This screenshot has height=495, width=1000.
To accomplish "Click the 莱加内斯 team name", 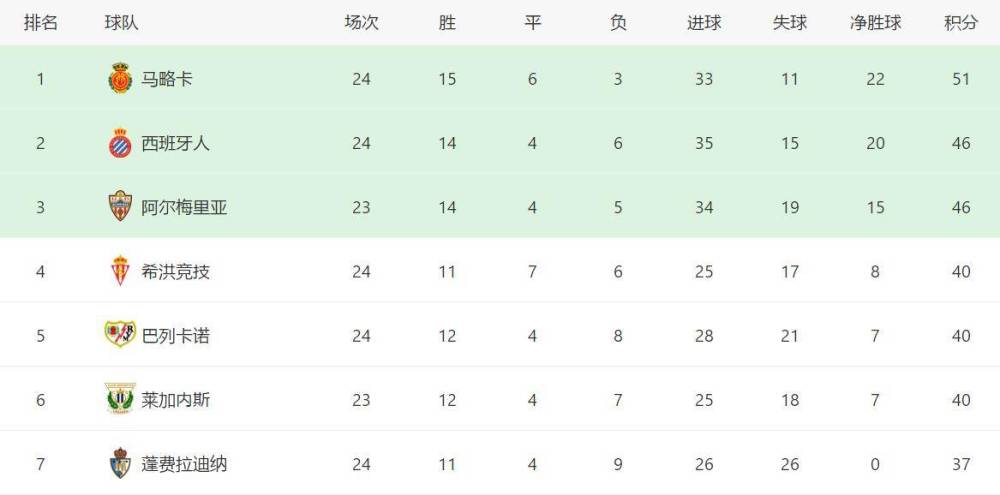I will coord(175,401).
